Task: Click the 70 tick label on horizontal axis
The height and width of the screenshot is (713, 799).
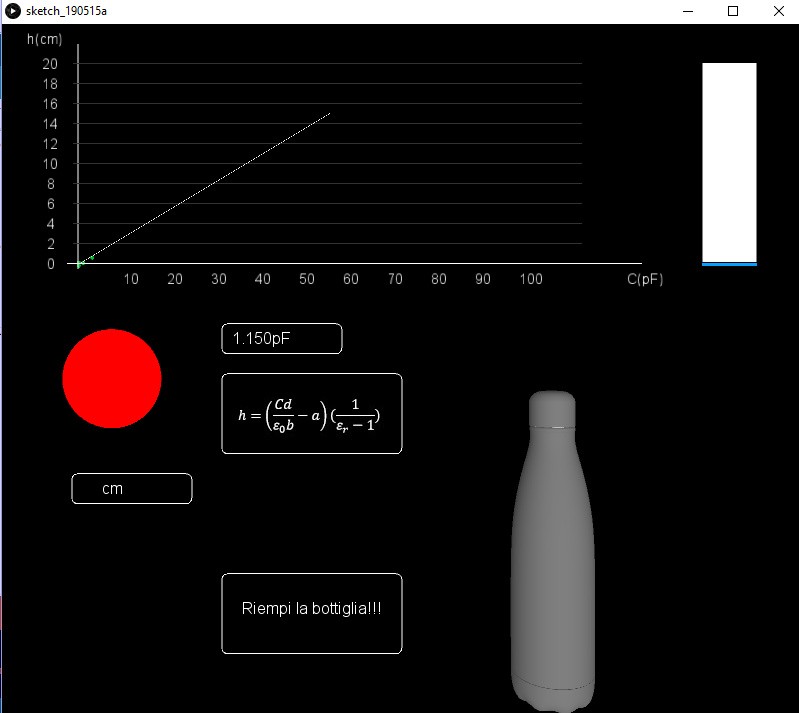Action: [395, 279]
